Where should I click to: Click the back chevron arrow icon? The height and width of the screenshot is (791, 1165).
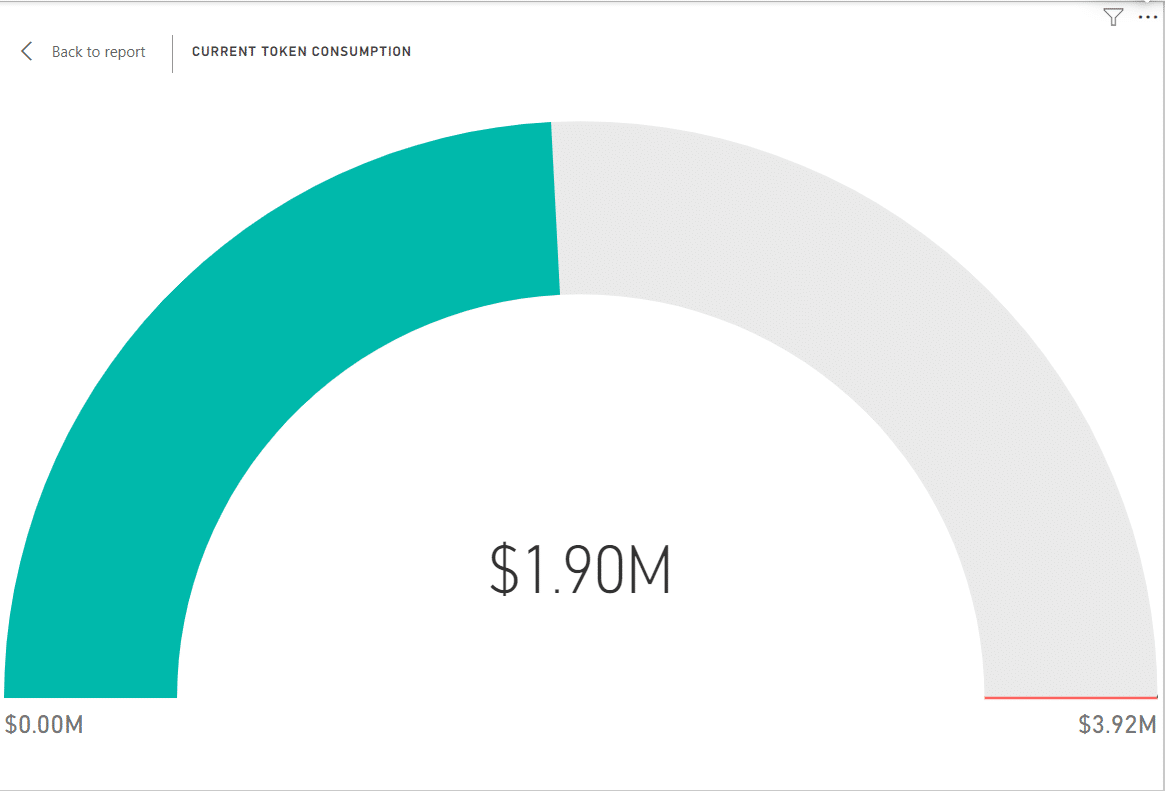27,51
